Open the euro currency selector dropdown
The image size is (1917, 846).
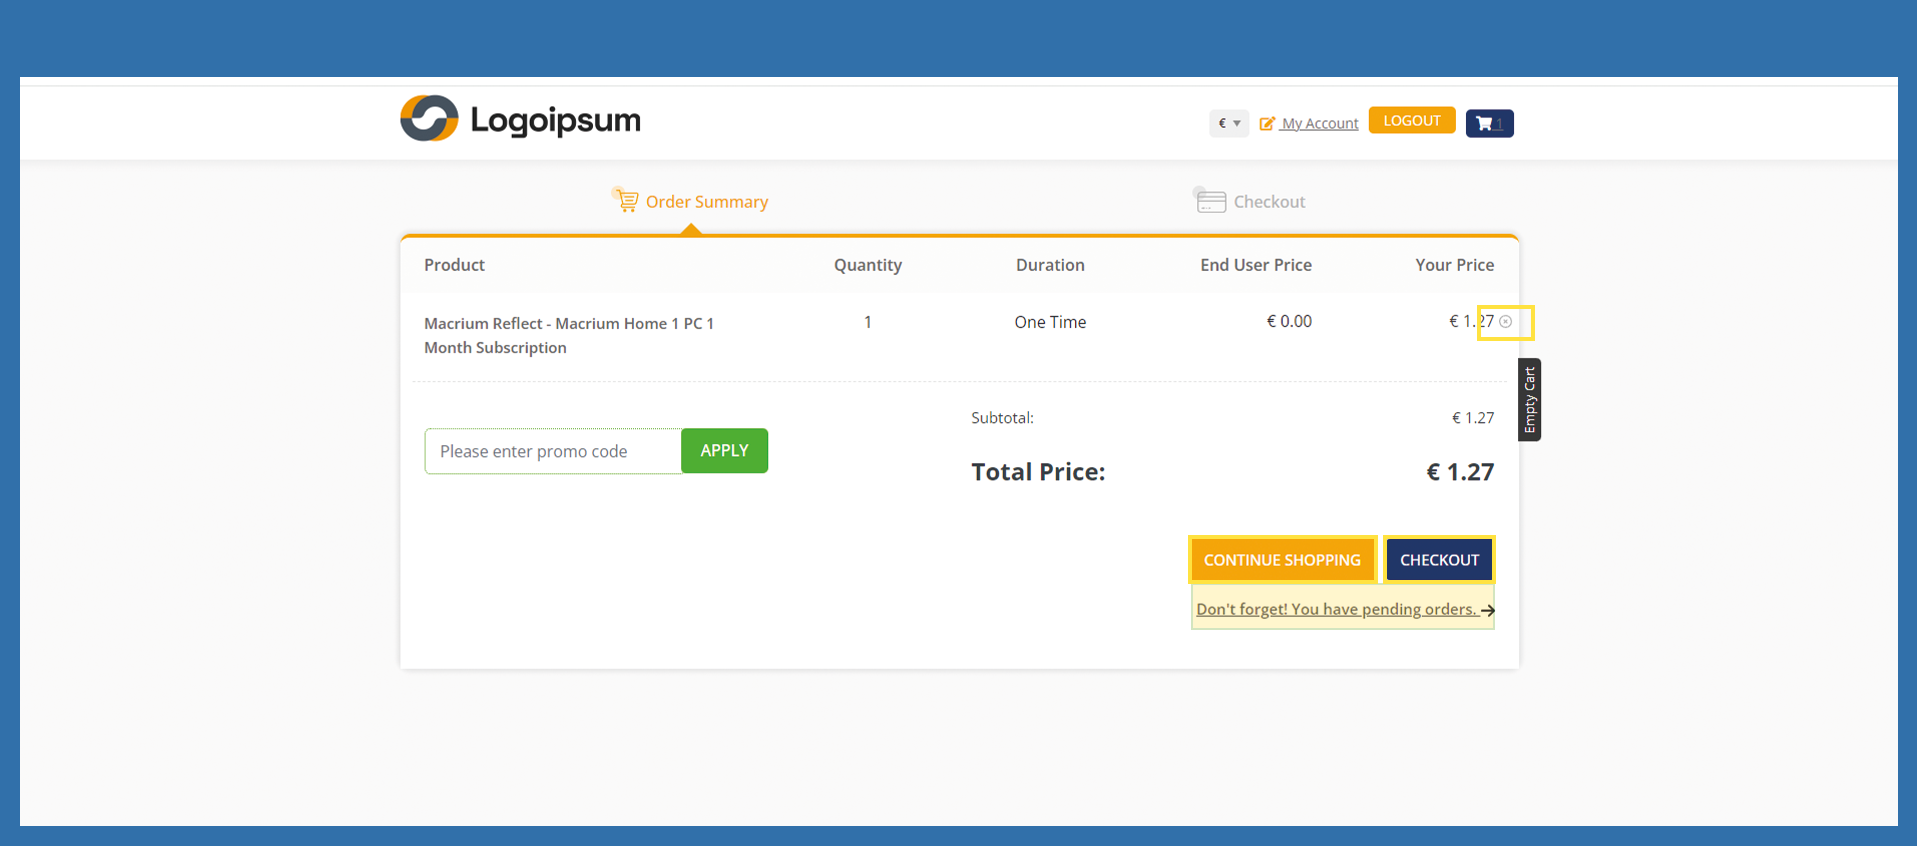[x=1228, y=123]
